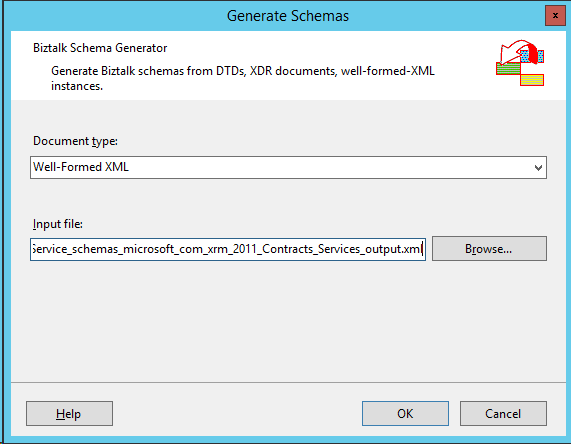This screenshot has width=571, height=444.
Task: Click the BizTalk Schema Generator logo icon
Action: (520, 63)
